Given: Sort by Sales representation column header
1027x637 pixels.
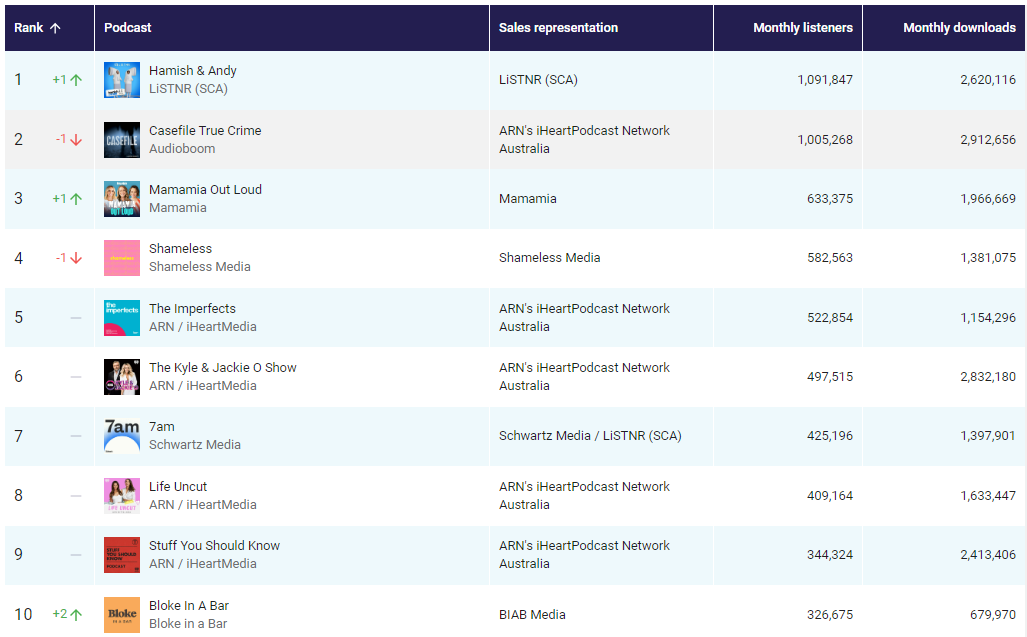Looking at the screenshot, I should click(601, 27).
